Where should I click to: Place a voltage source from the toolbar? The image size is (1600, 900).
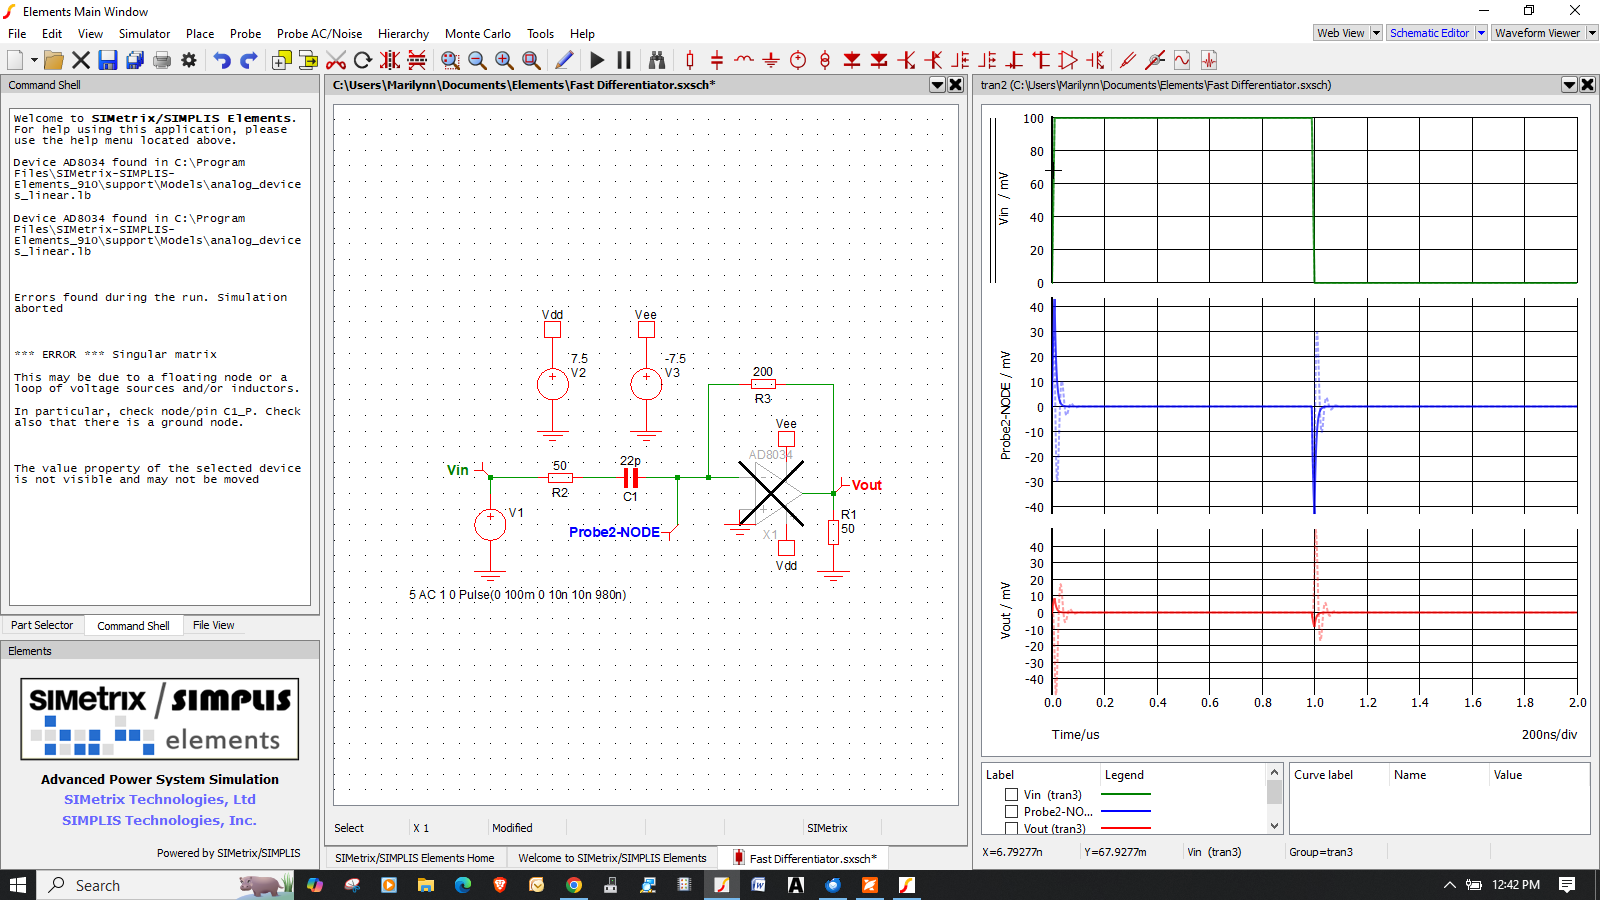tap(798, 60)
